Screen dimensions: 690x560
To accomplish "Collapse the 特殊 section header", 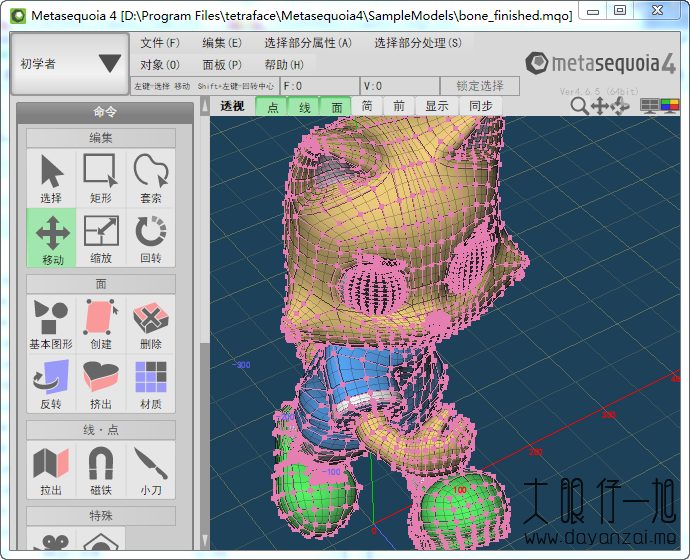I will point(101,516).
